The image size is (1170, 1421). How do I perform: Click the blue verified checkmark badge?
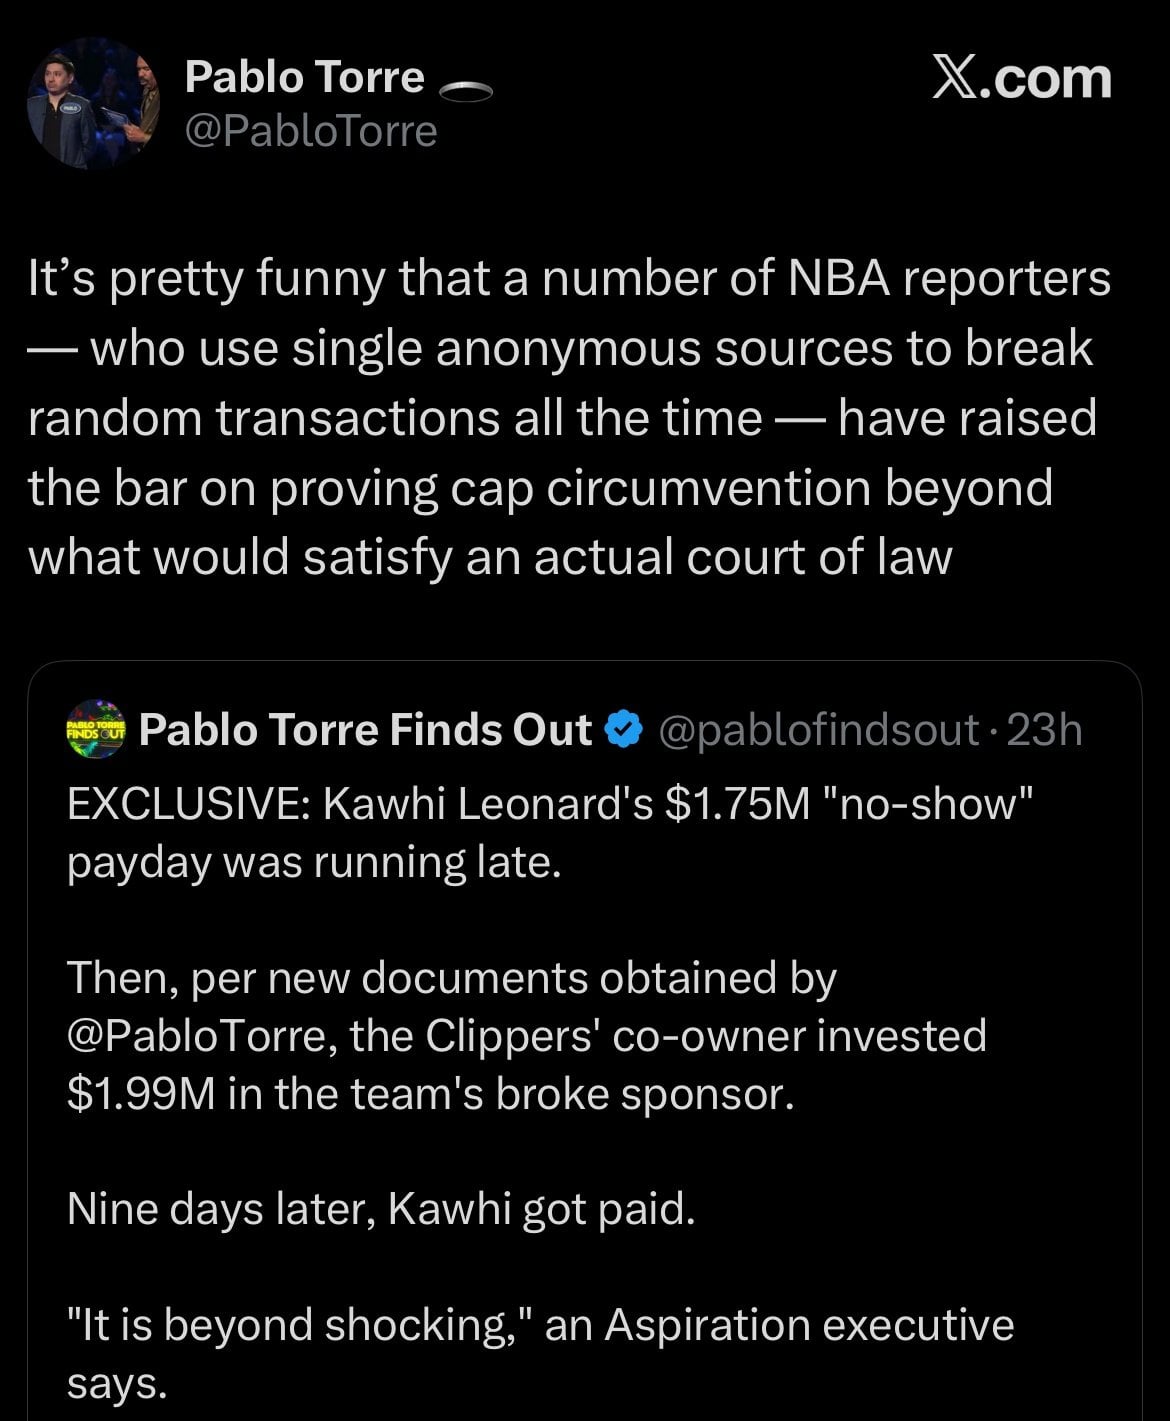(x=625, y=731)
